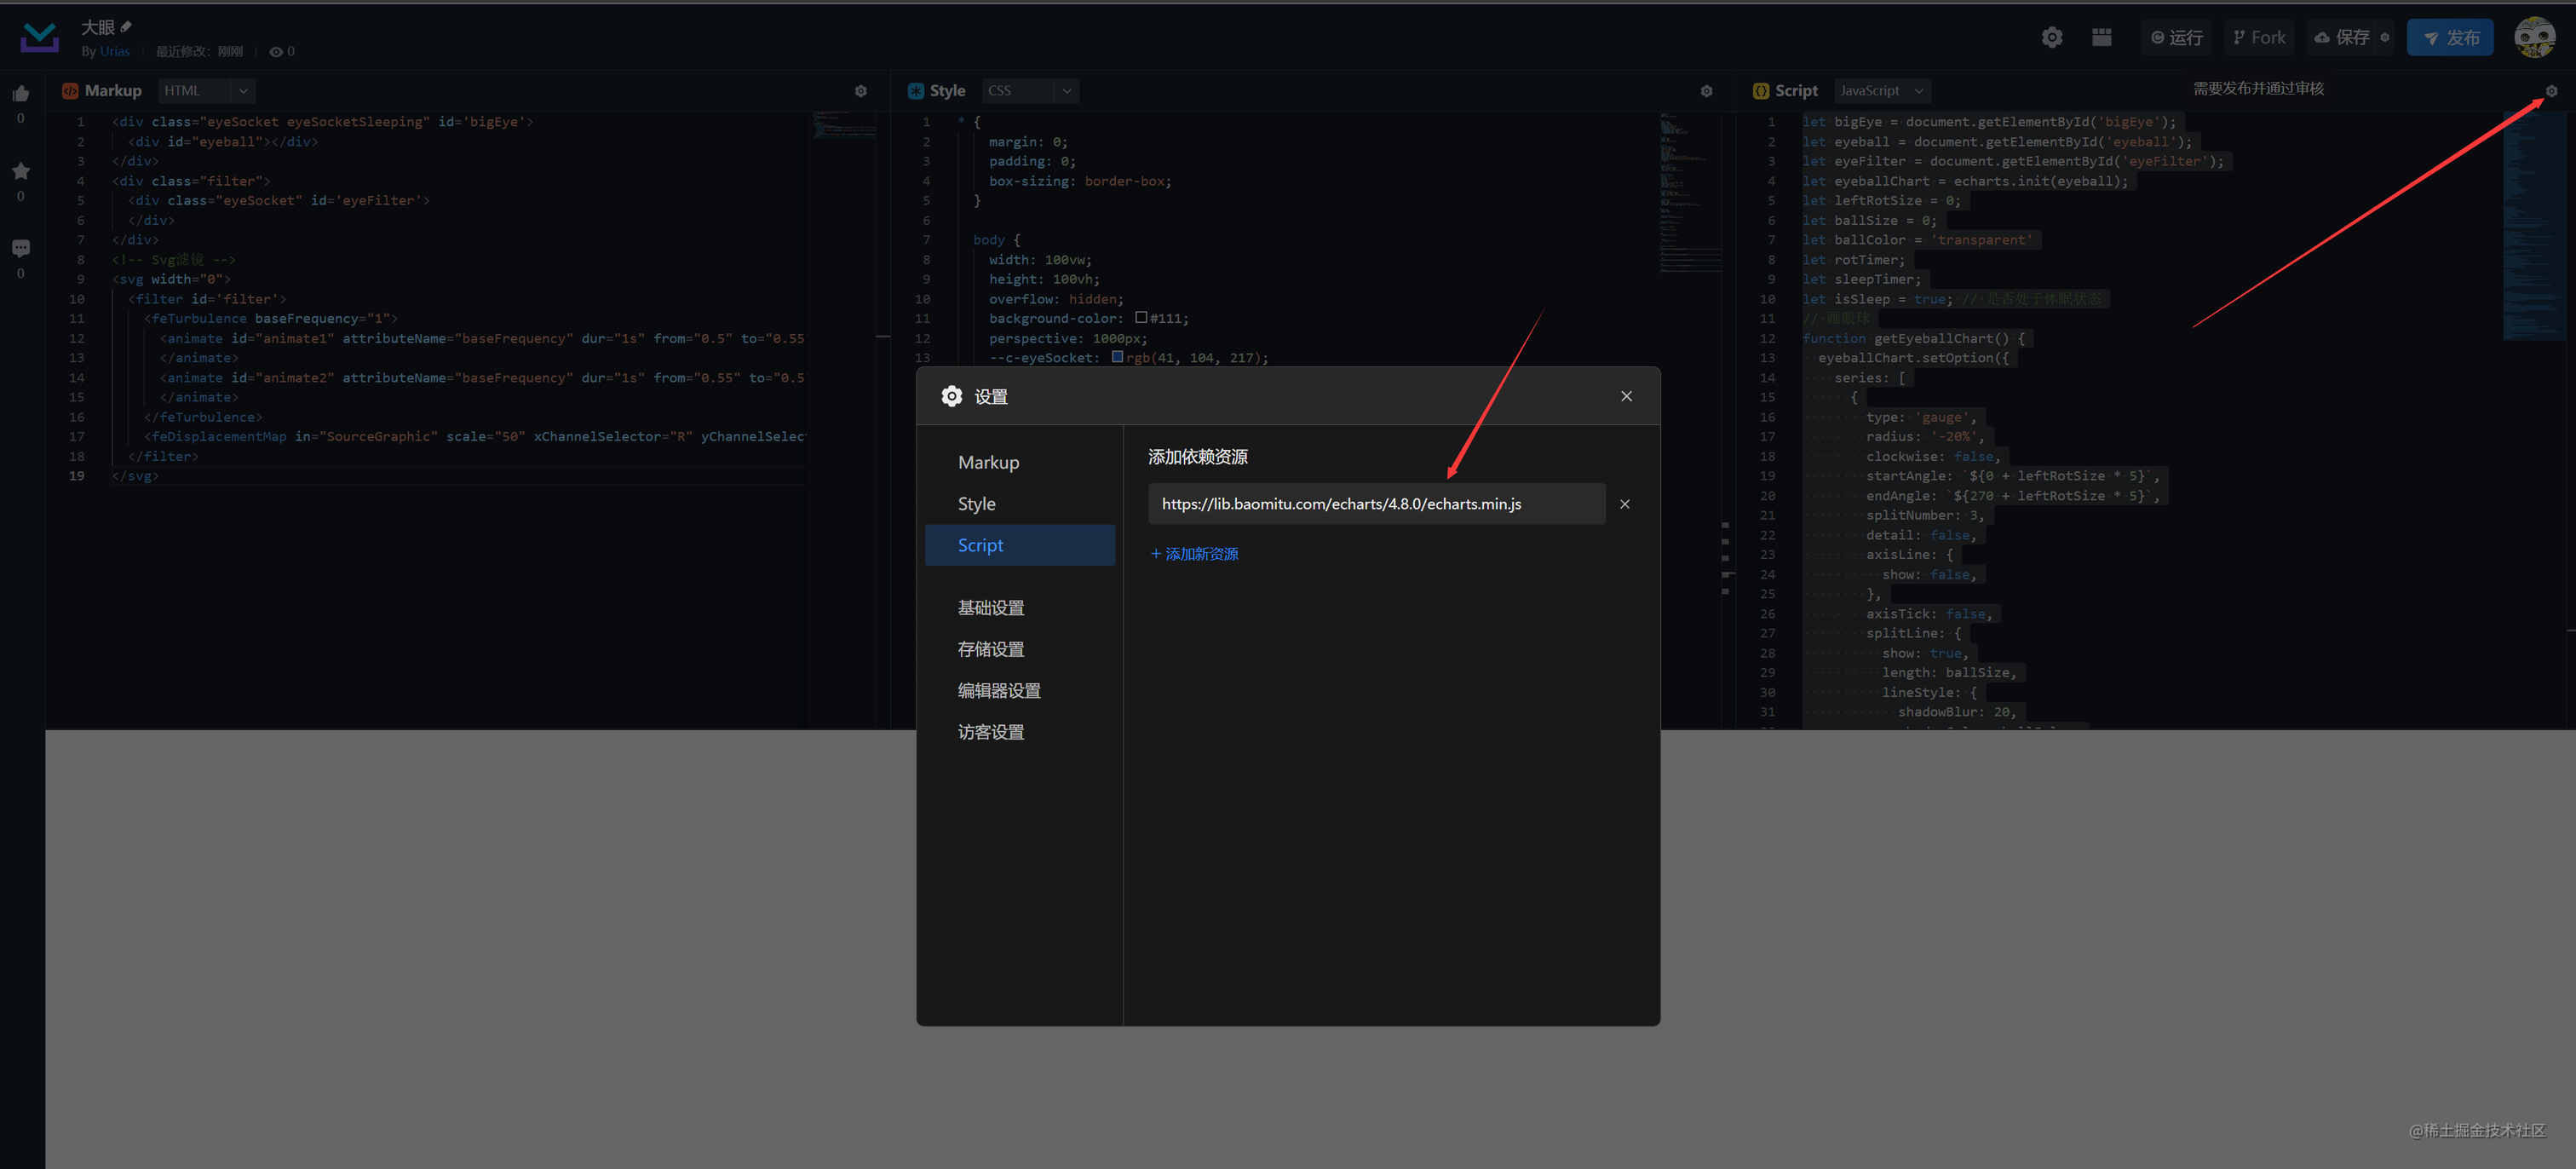Click the view count eye icon
This screenshot has height=1169, width=2576.
click(x=276, y=52)
